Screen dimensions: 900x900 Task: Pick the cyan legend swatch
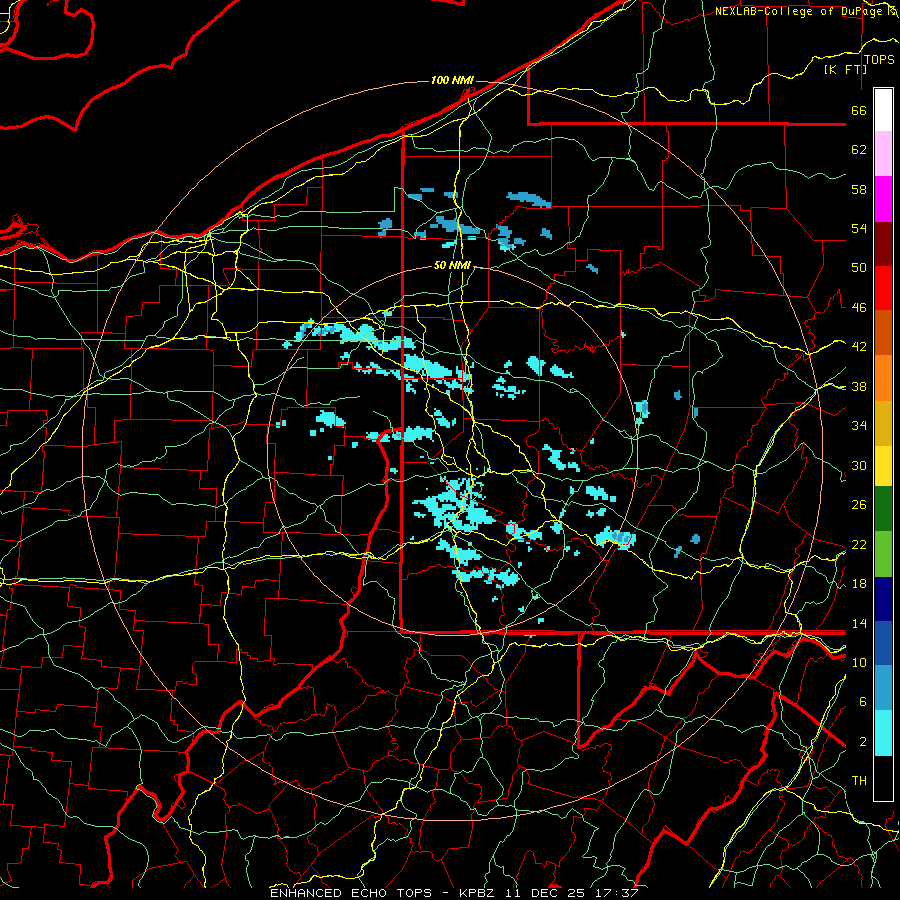pyautogui.click(x=883, y=733)
